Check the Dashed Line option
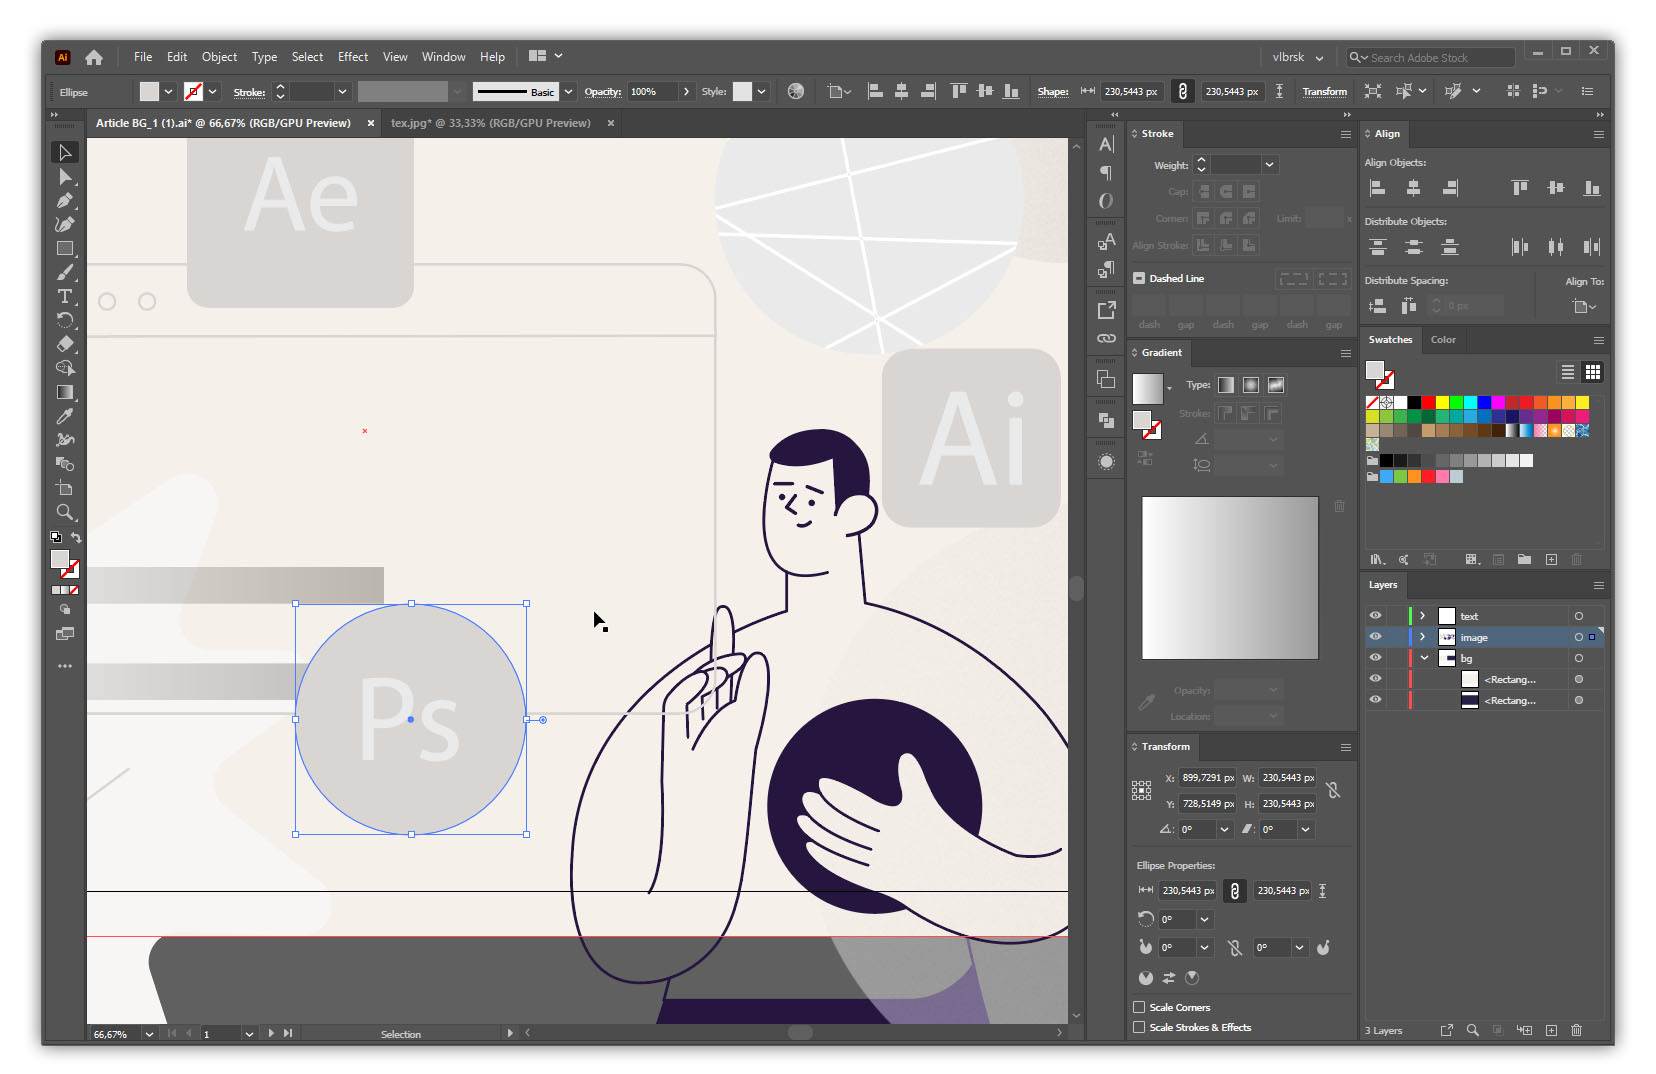 1139,278
